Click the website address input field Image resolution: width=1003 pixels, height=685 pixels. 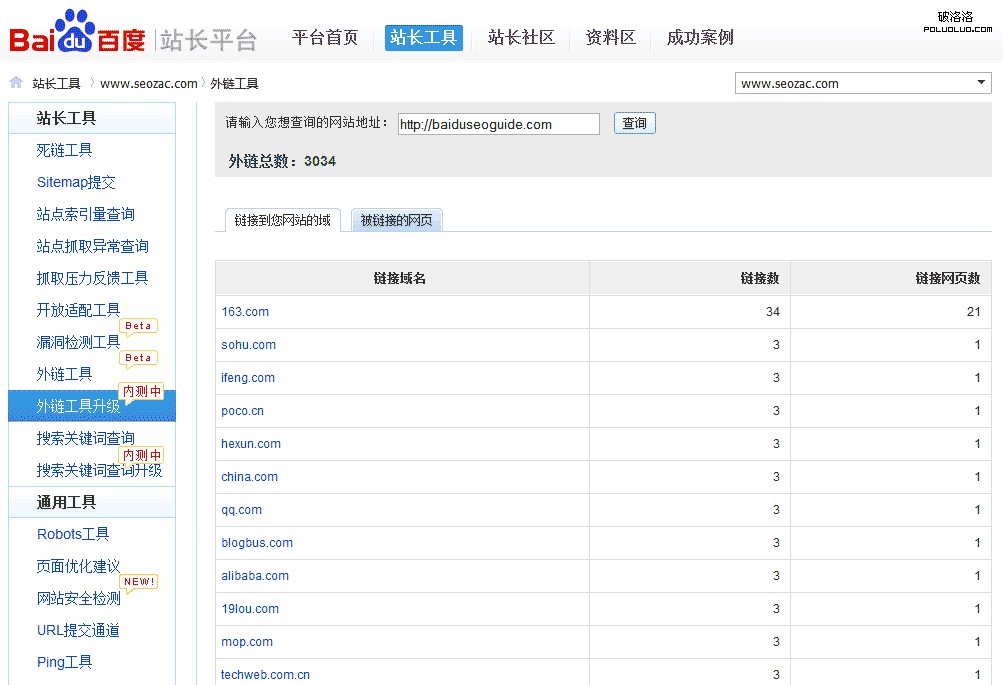pyautogui.click(x=498, y=124)
